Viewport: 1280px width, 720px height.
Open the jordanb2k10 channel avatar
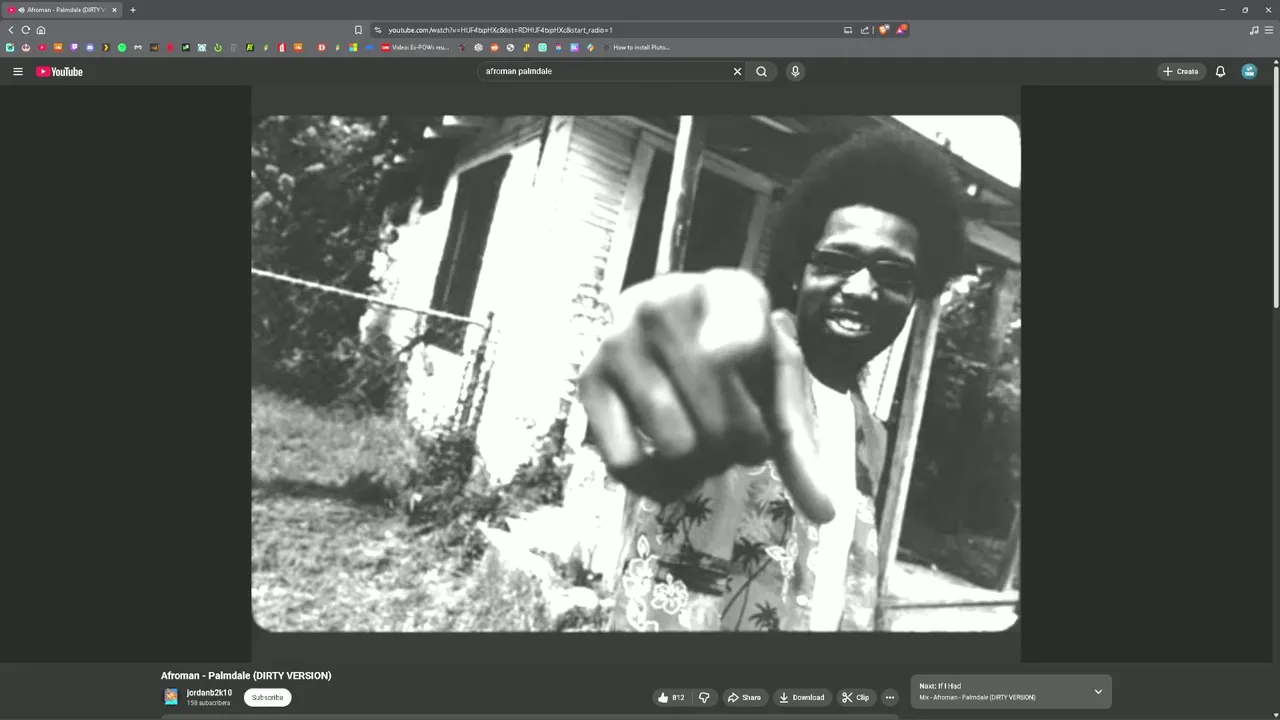point(171,697)
